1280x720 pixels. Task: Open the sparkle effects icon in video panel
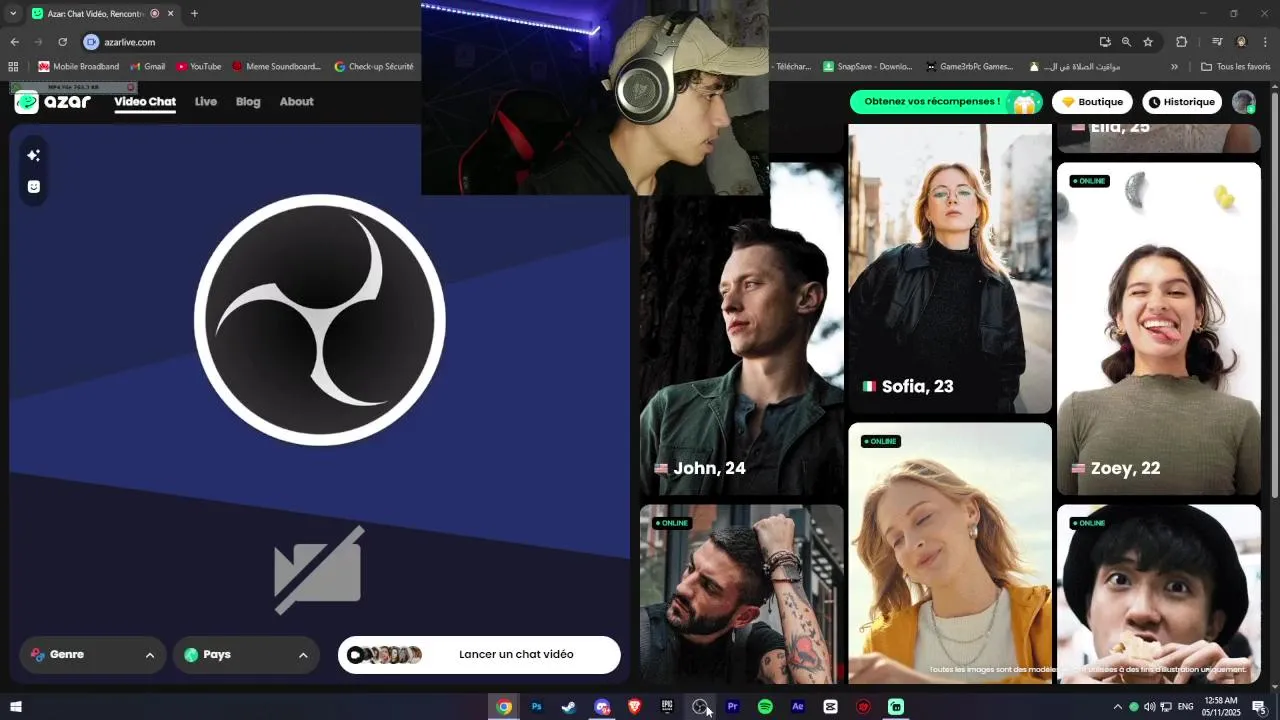click(x=33, y=155)
